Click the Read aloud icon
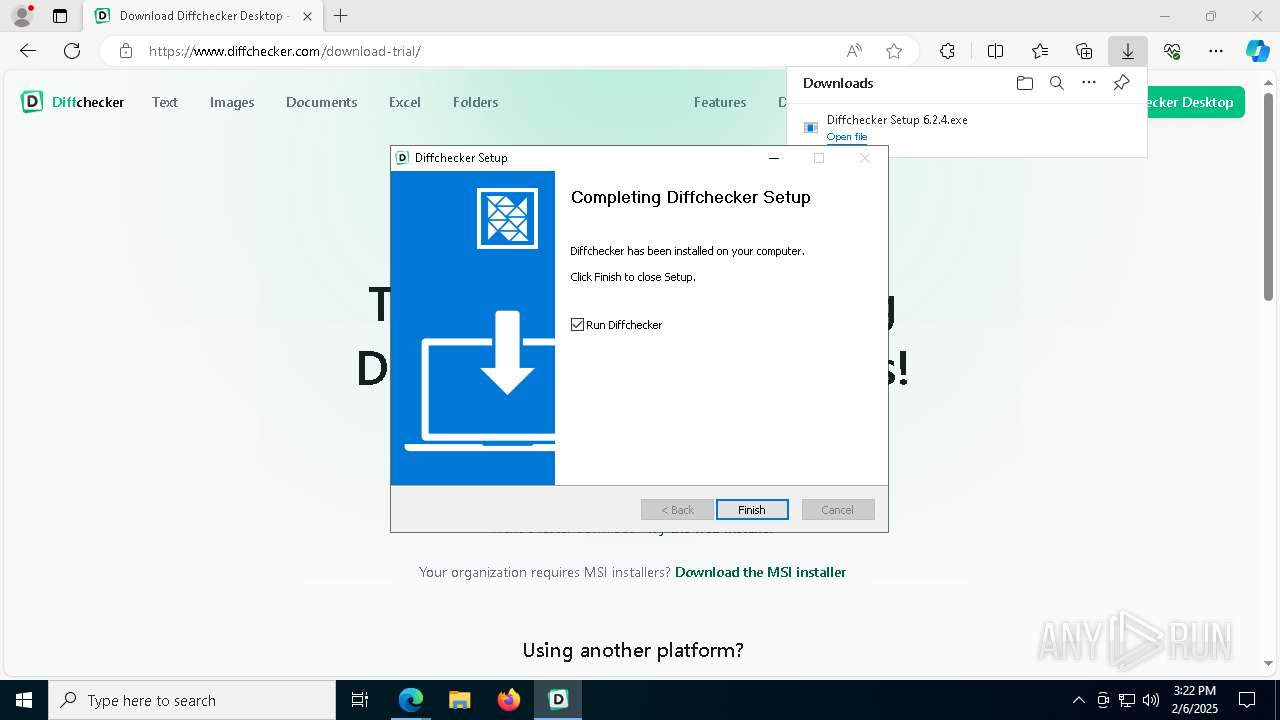 854,51
